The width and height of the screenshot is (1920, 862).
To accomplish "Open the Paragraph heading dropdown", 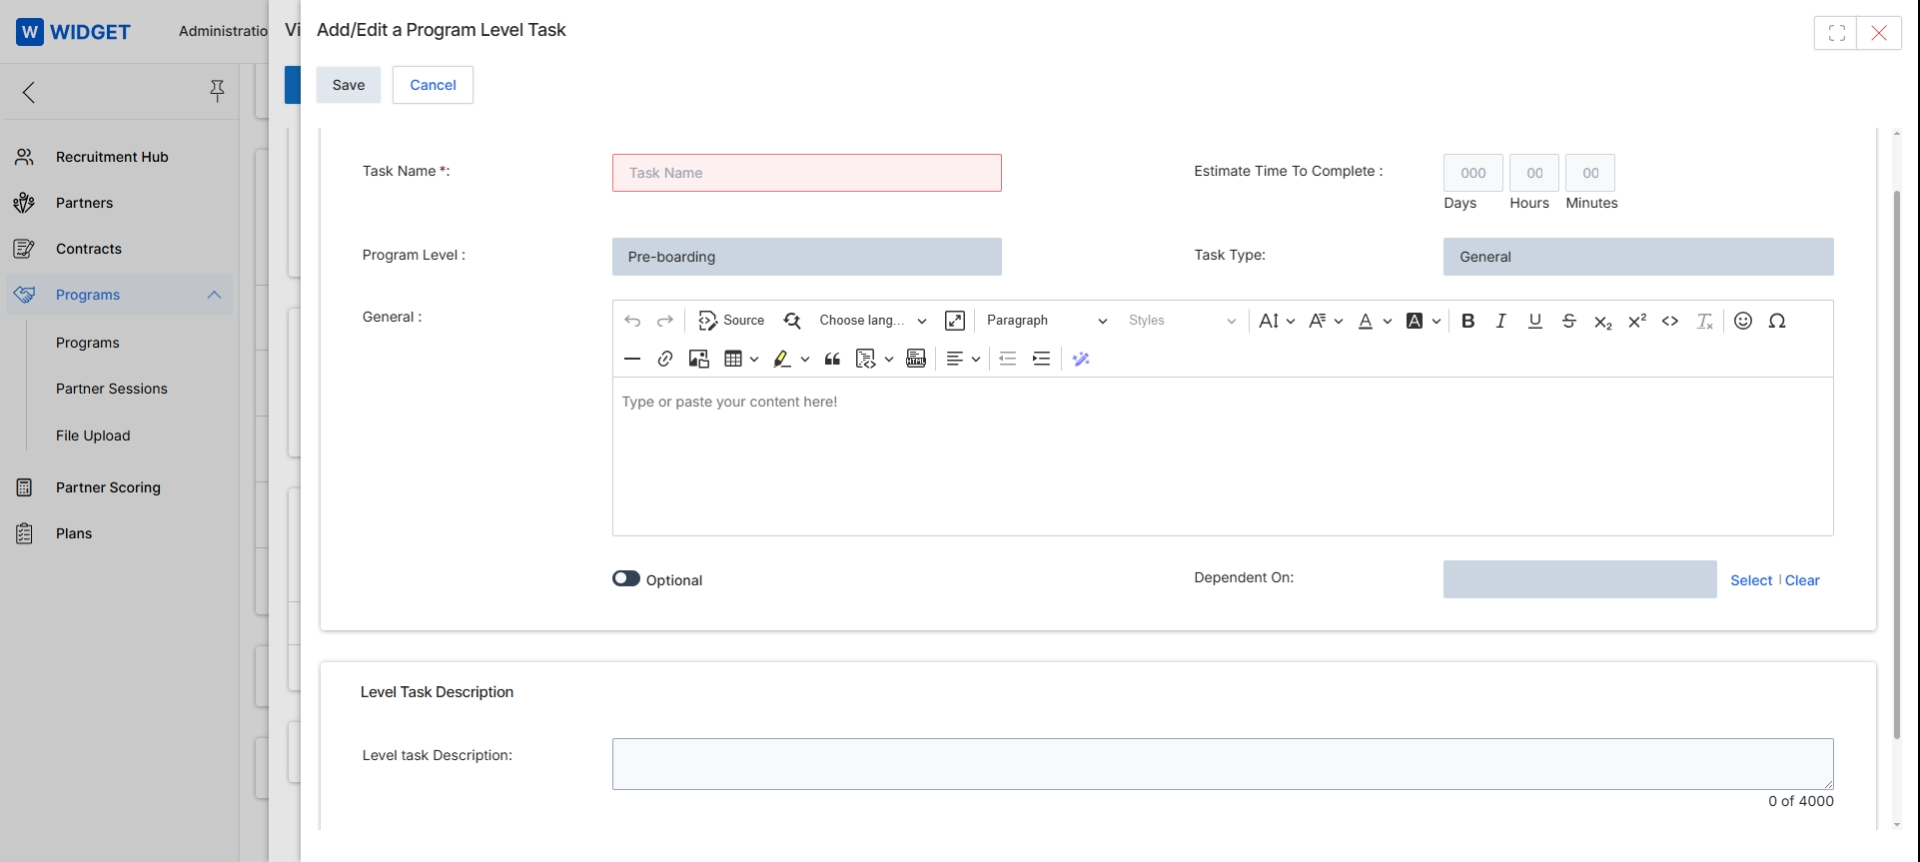I will click(1046, 320).
